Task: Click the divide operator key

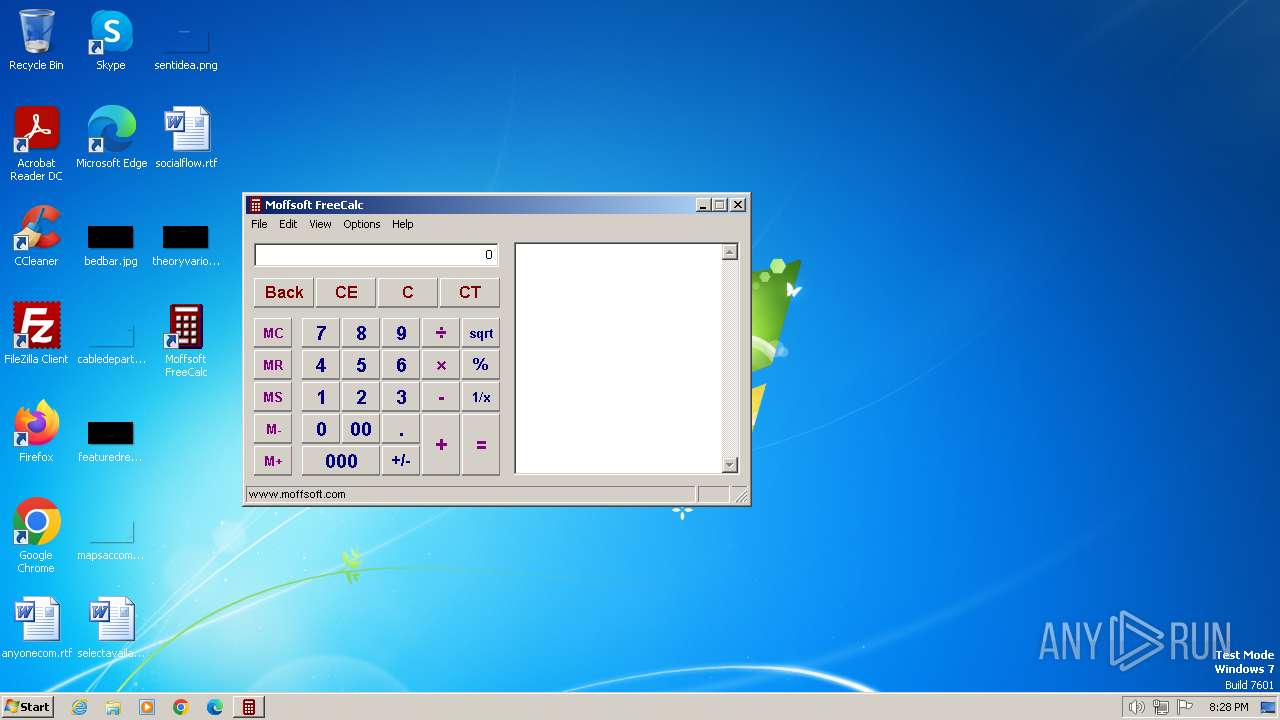Action: 441,333
